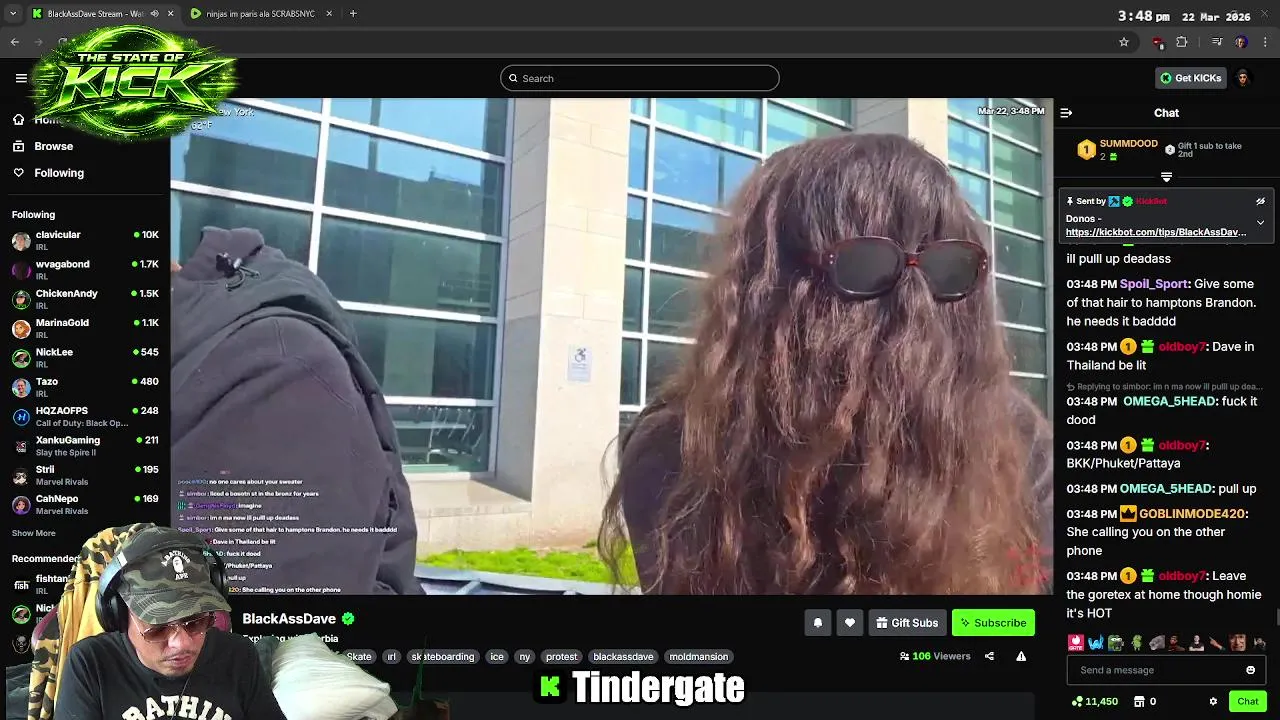Hide the pinned message with eye-slash icon
This screenshot has width=1280, height=720.
pyautogui.click(x=1260, y=201)
